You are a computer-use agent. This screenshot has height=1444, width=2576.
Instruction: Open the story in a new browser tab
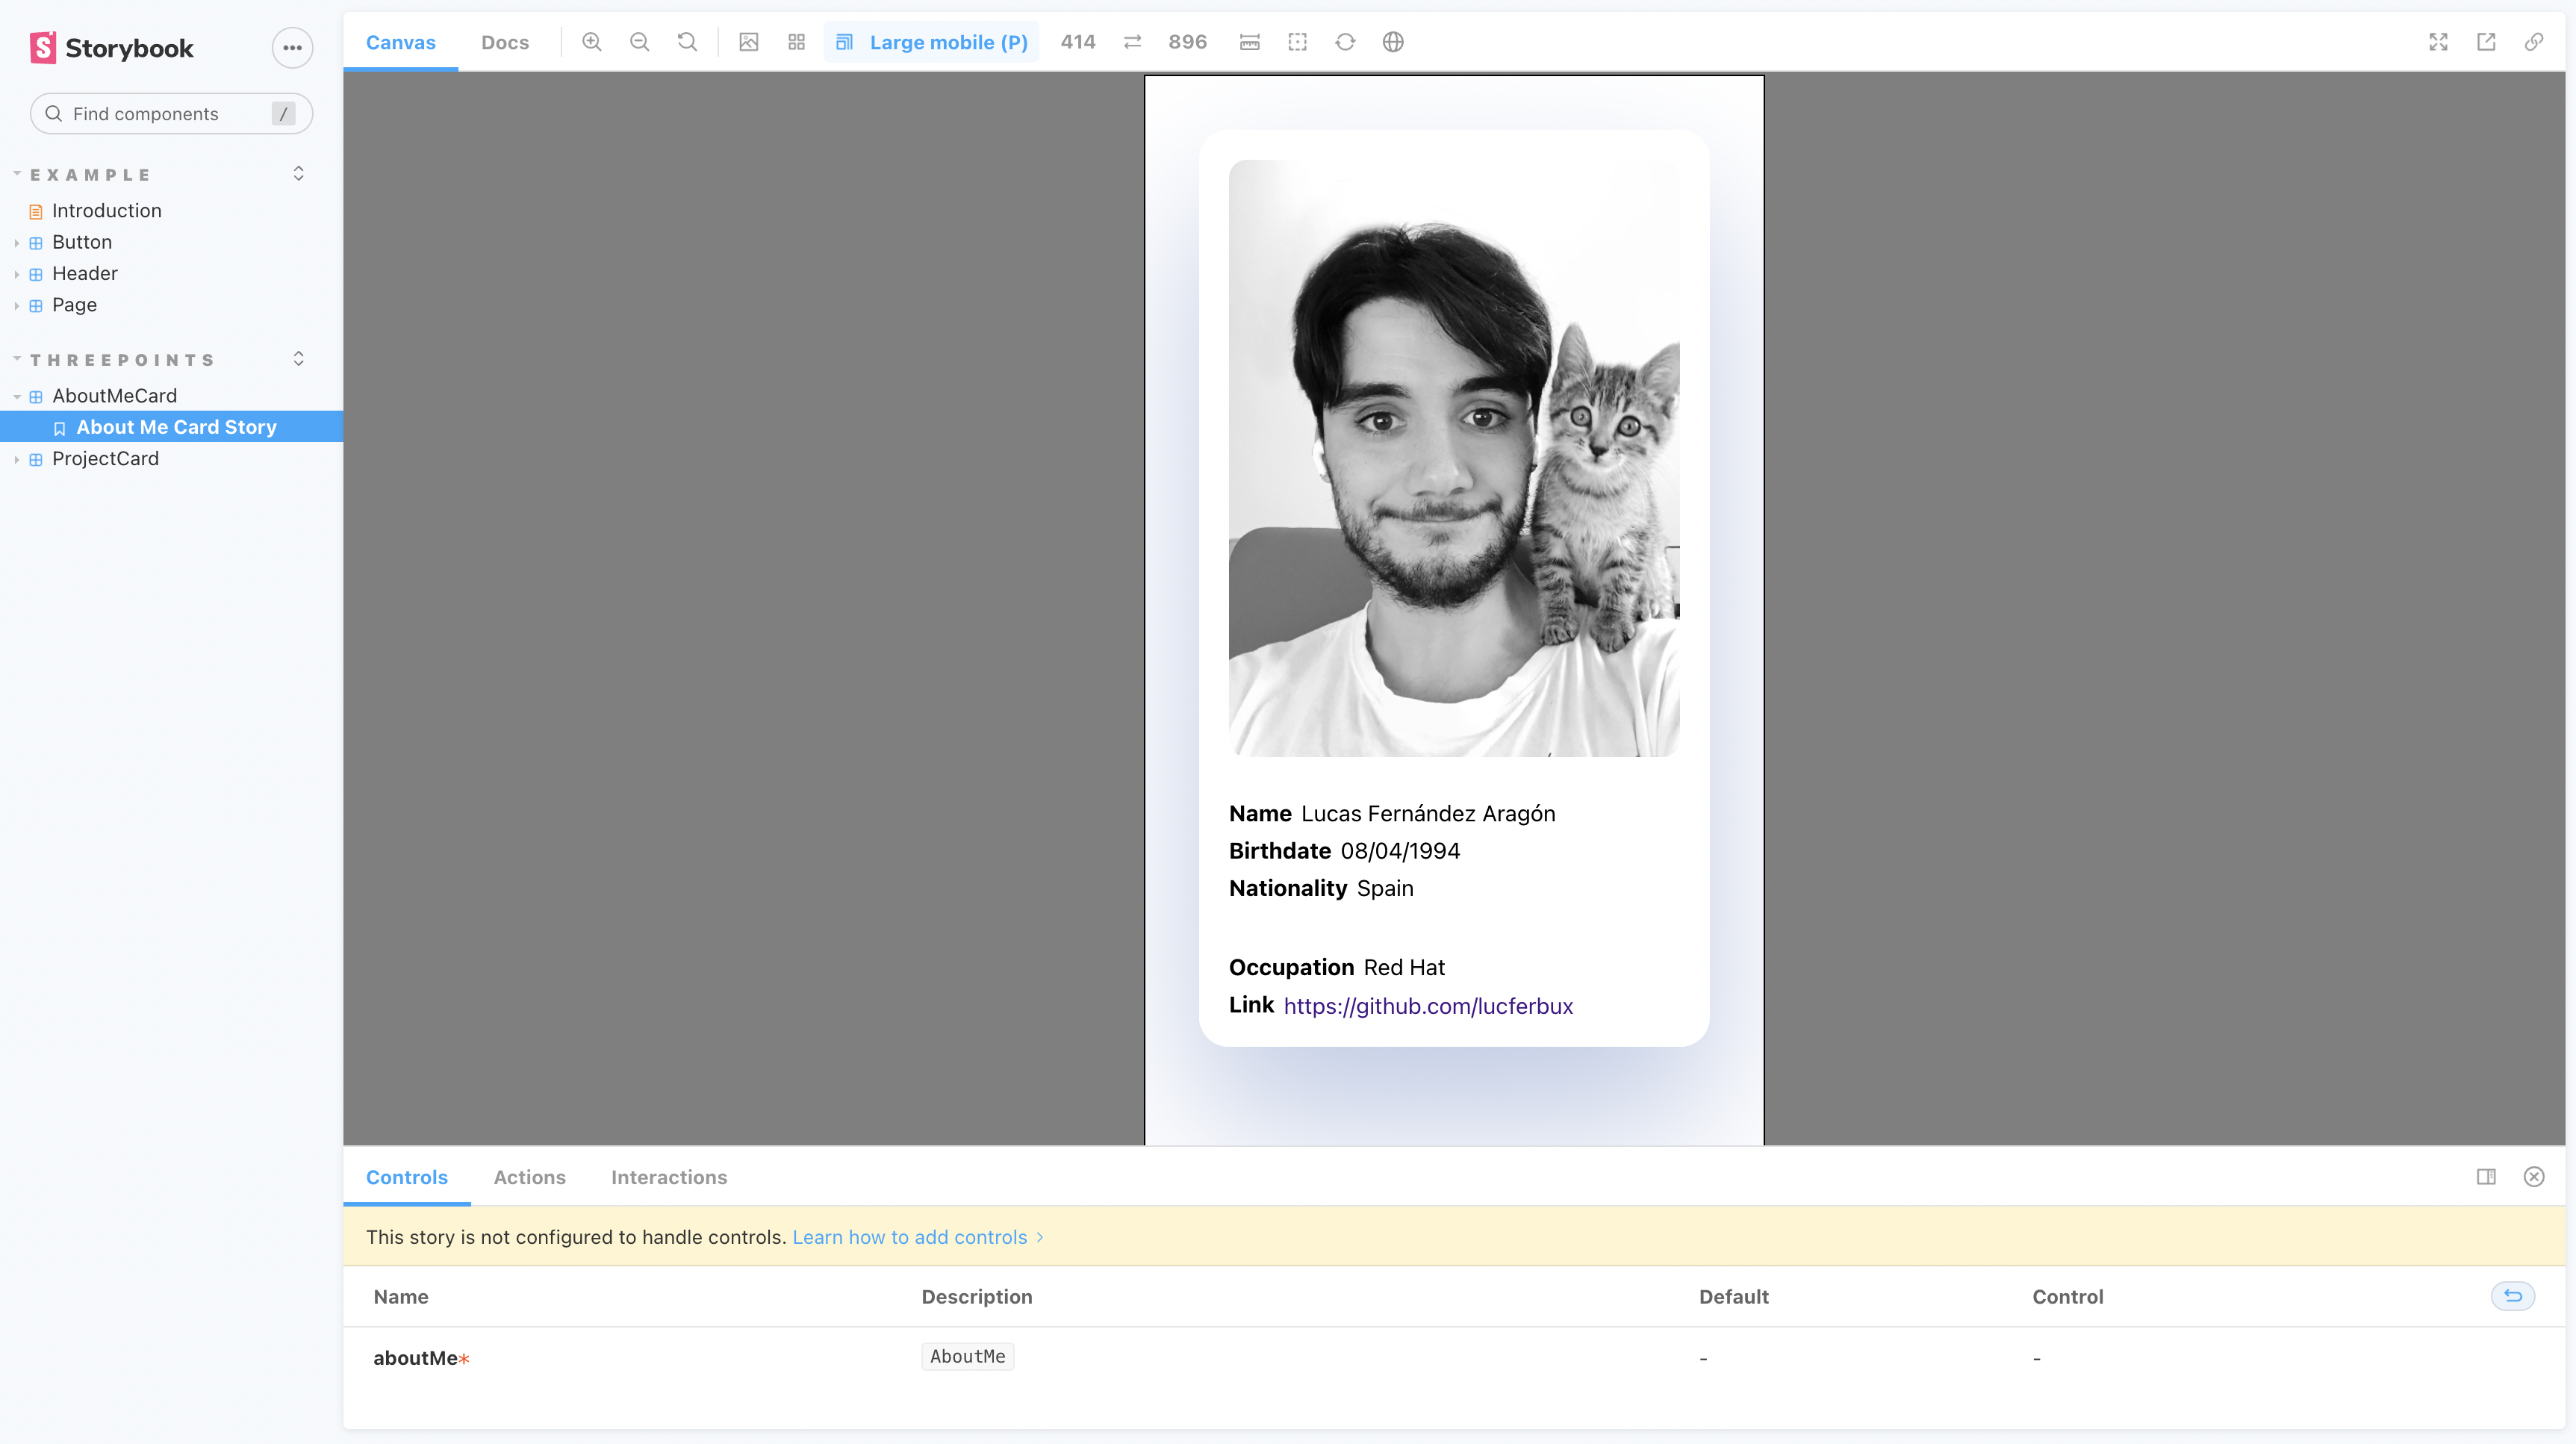click(2488, 42)
